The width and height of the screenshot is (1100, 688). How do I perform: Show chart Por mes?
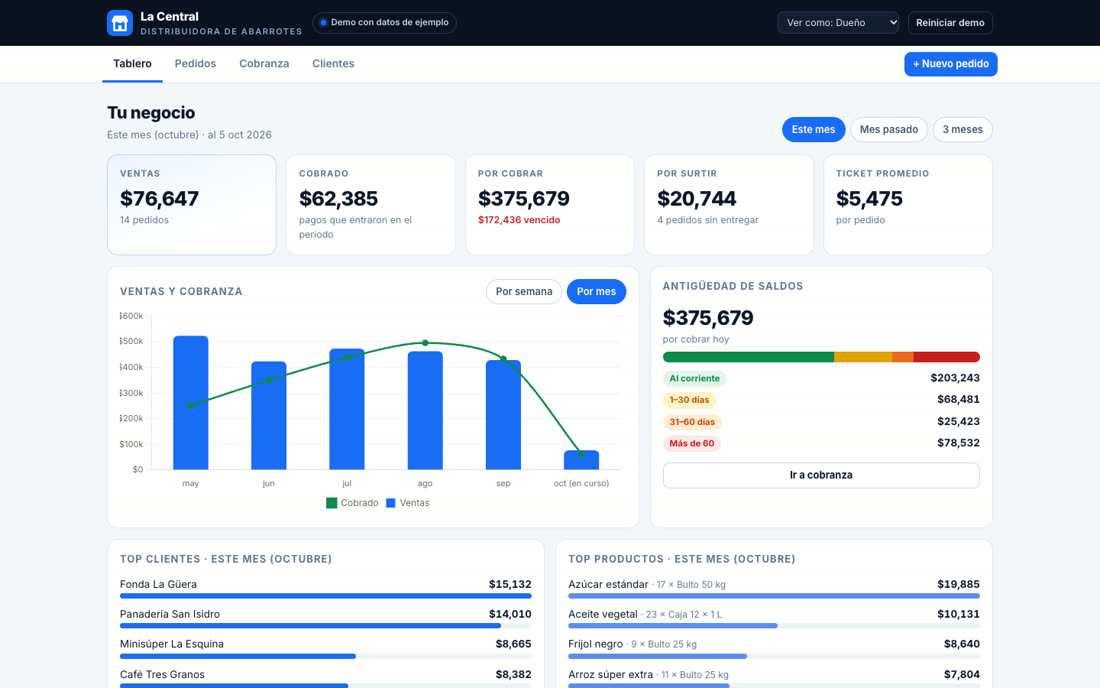(596, 291)
